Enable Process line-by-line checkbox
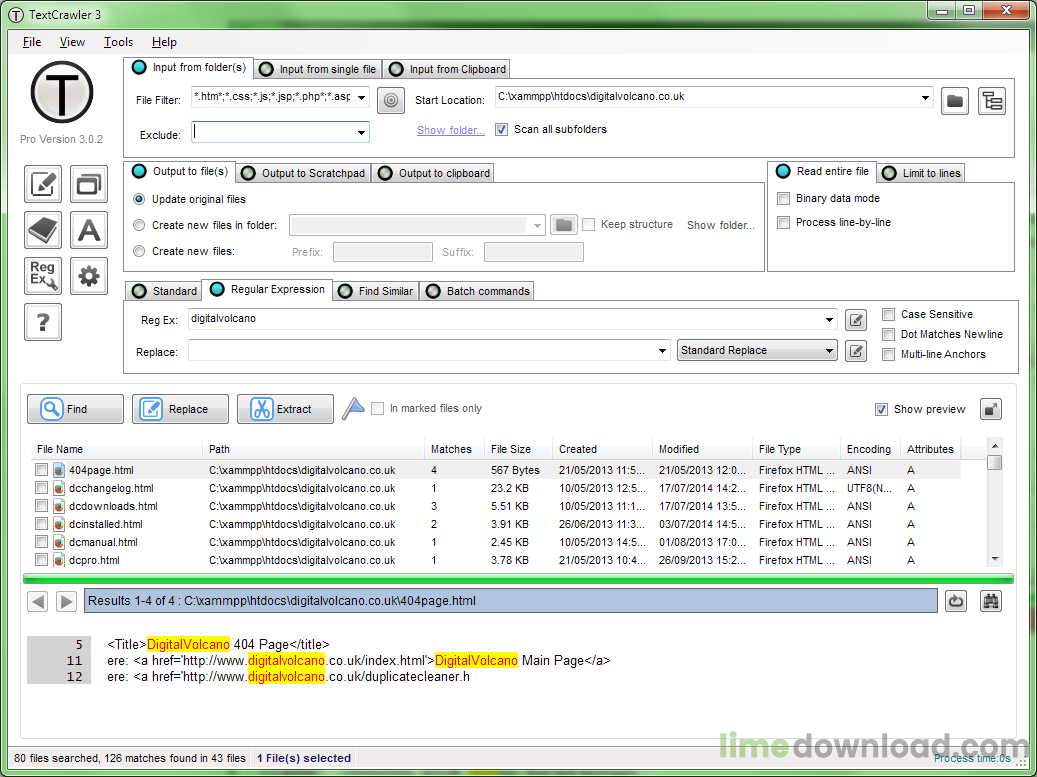 tap(784, 222)
